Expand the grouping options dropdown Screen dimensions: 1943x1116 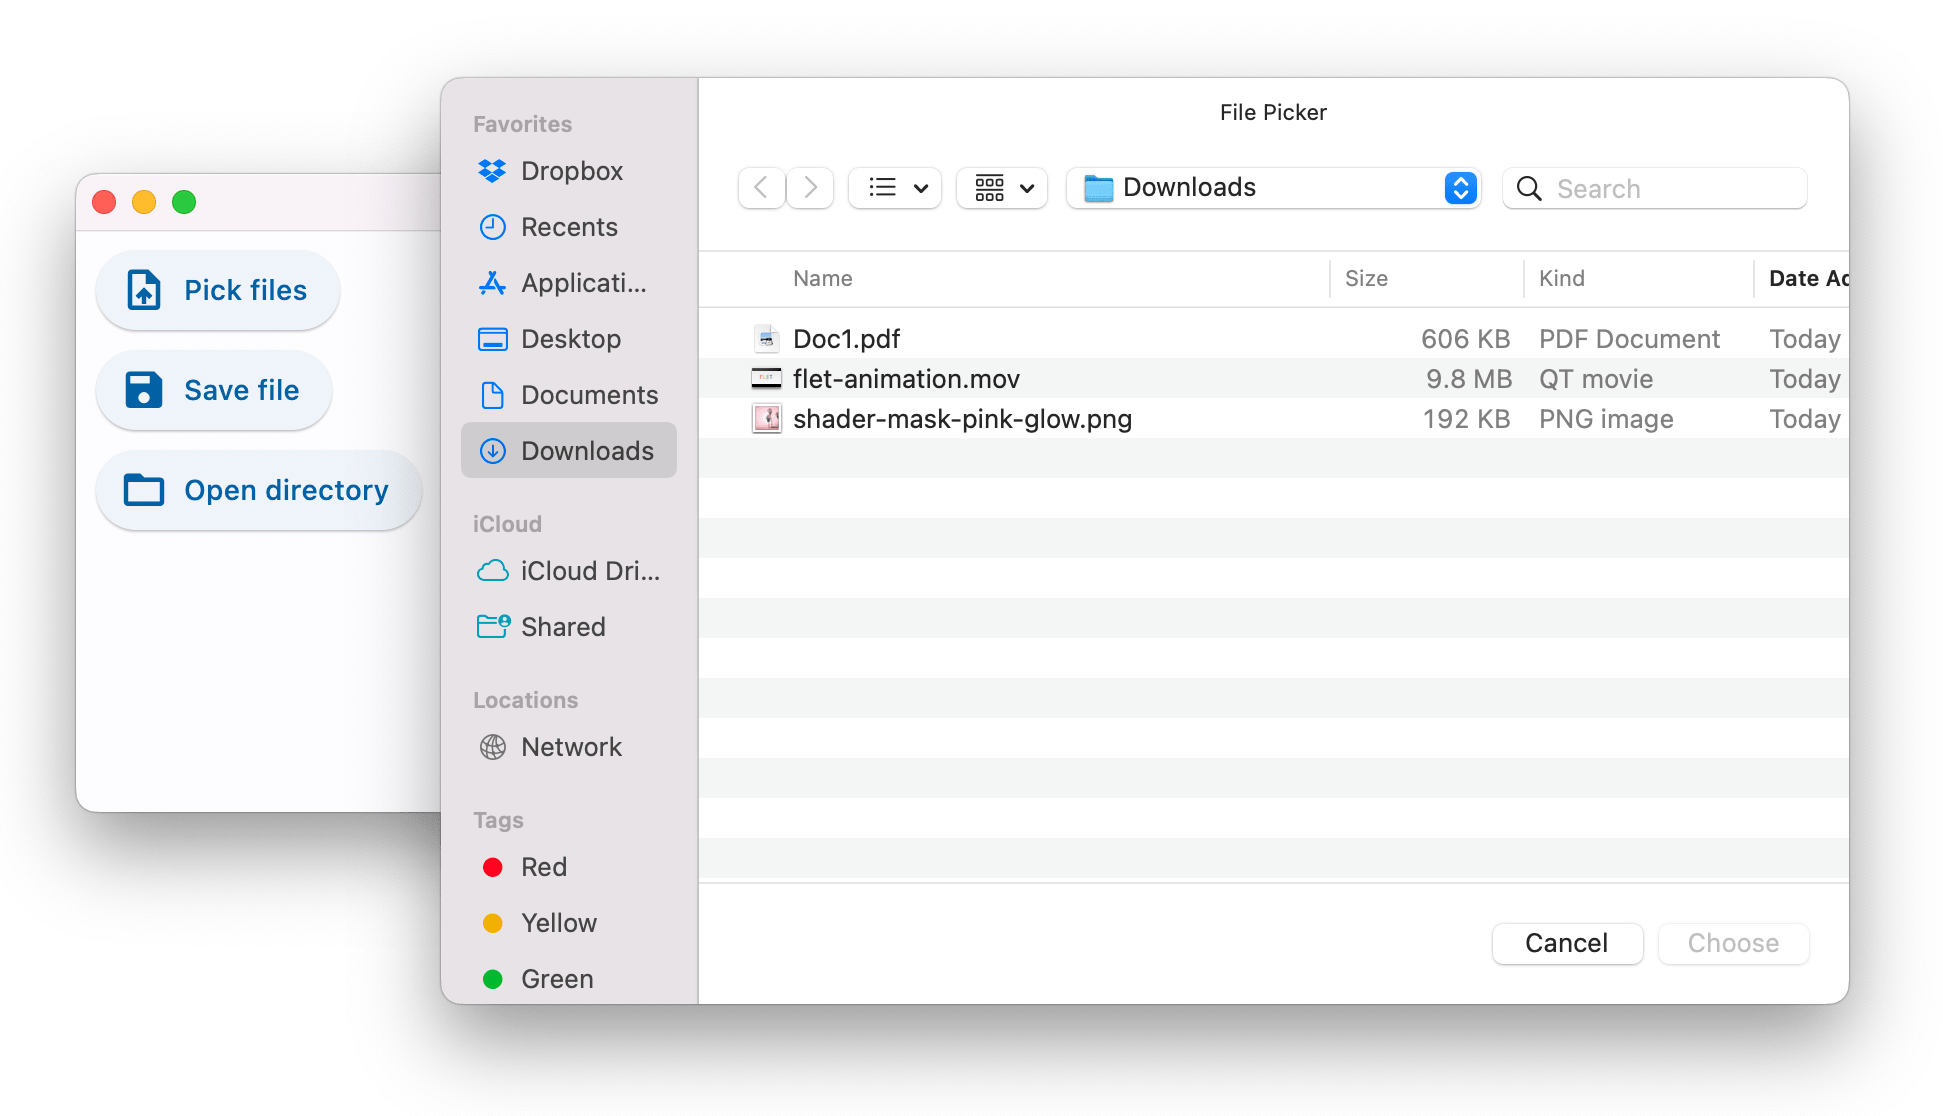(1002, 188)
